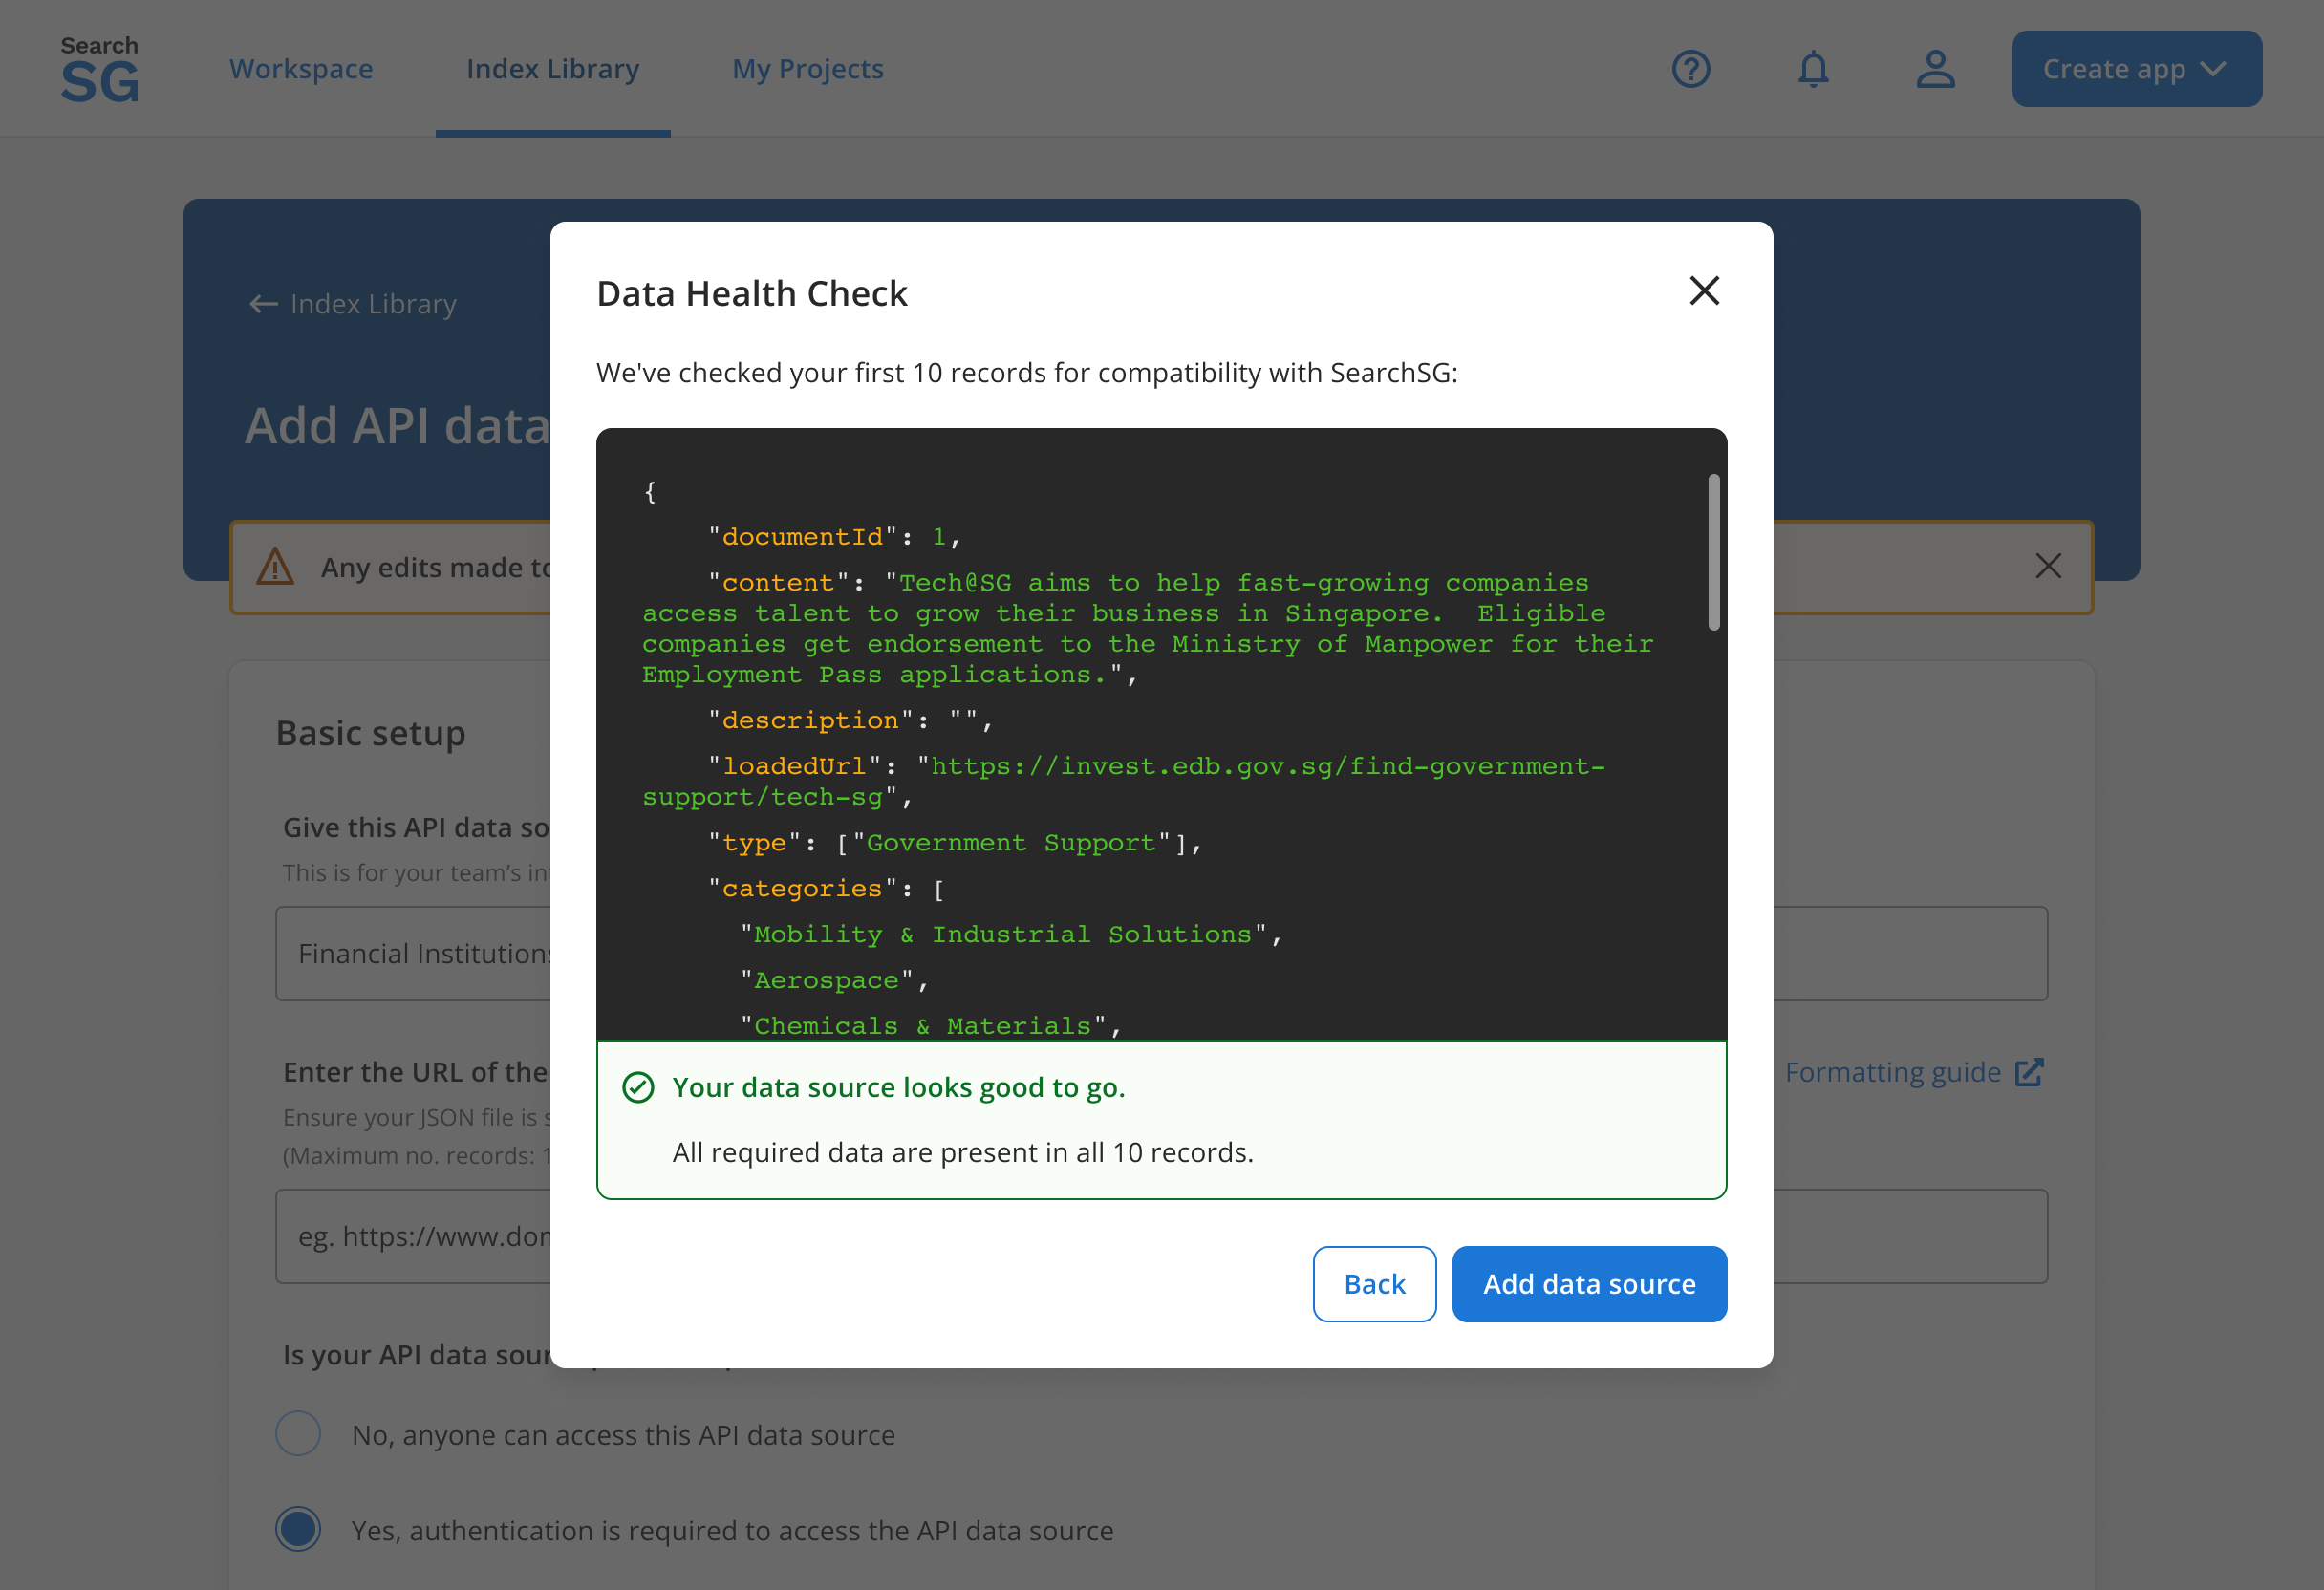This screenshot has width=2324, height=1590.
Task: Click "Chemicals & Materials" category text
Action: (x=922, y=1026)
